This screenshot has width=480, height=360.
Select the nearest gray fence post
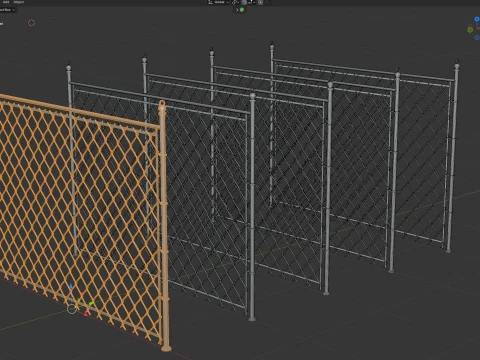point(252,207)
